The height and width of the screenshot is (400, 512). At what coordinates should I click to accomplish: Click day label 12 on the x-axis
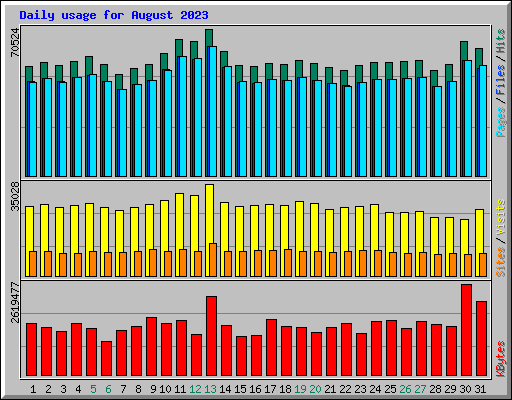point(195,389)
